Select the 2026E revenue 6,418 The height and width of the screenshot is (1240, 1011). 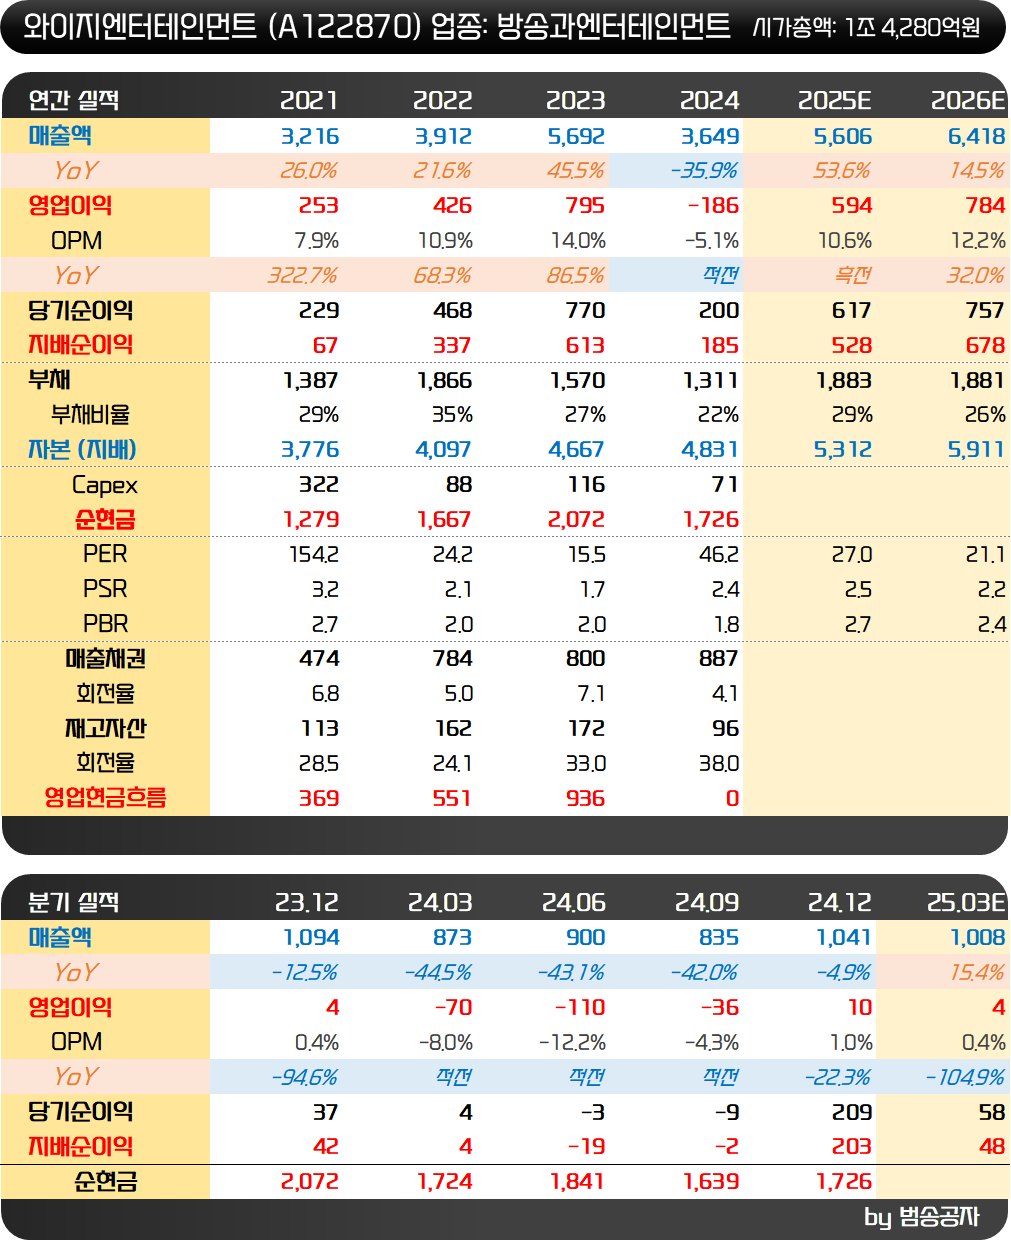click(976, 136)
